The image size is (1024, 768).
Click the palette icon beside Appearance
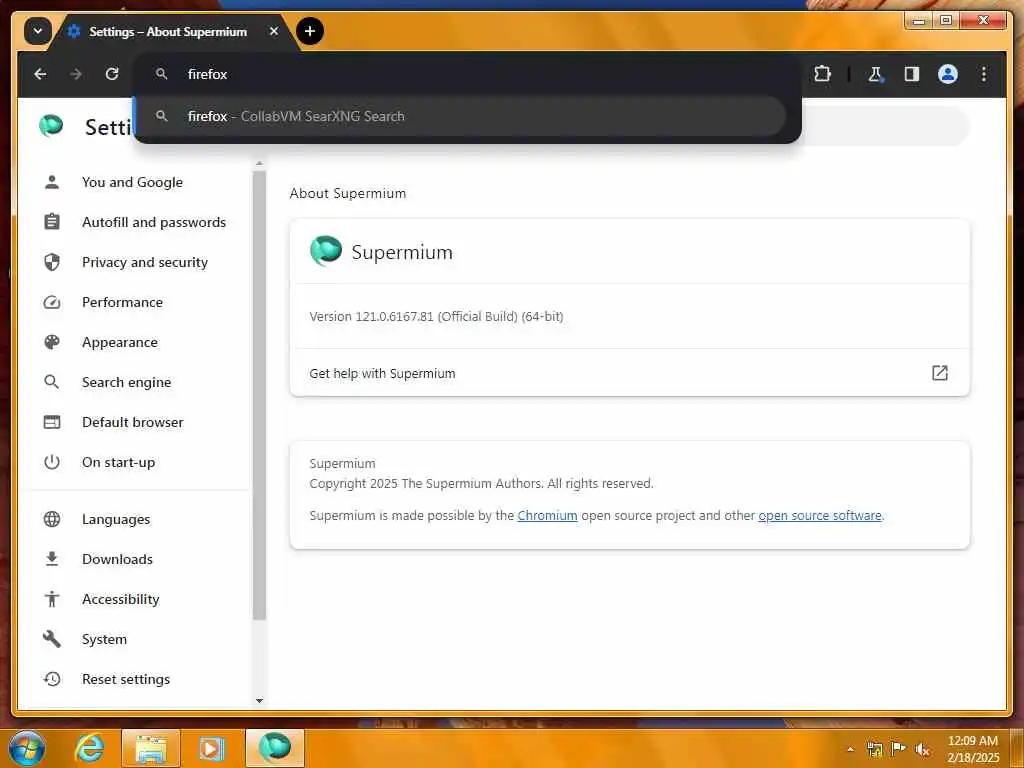[x=52, y=342]
